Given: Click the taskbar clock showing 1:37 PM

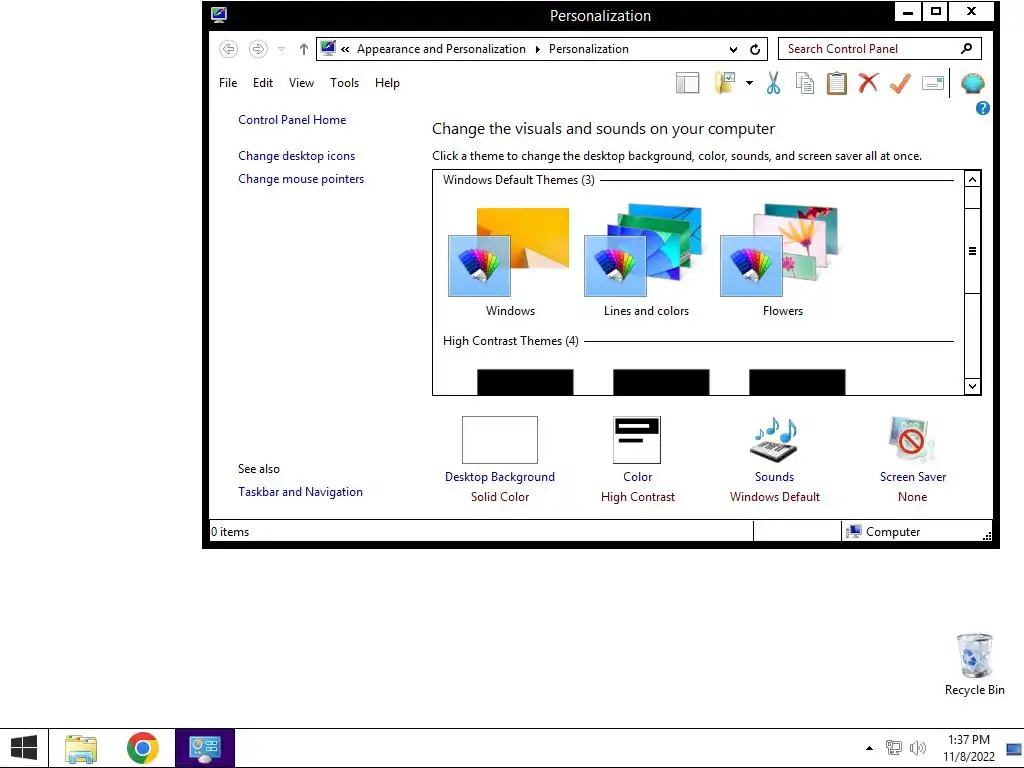Looking at the screenshot, I should click(968, 748).
